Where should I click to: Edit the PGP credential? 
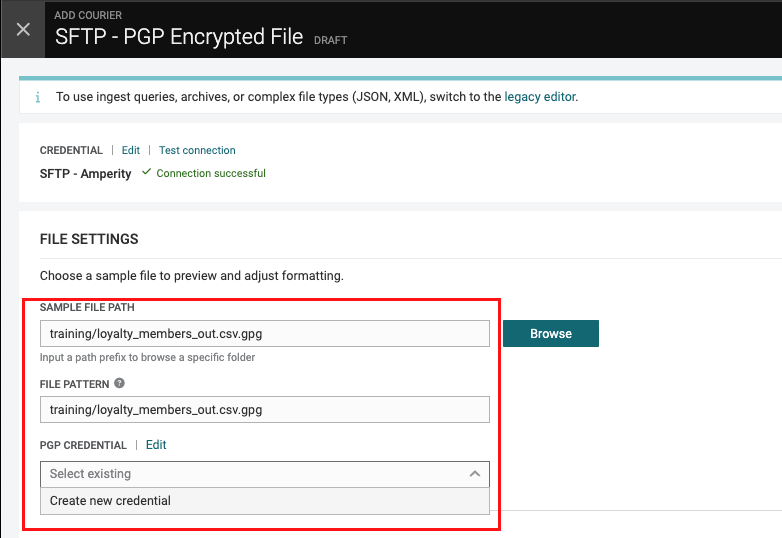pos(156,445)
